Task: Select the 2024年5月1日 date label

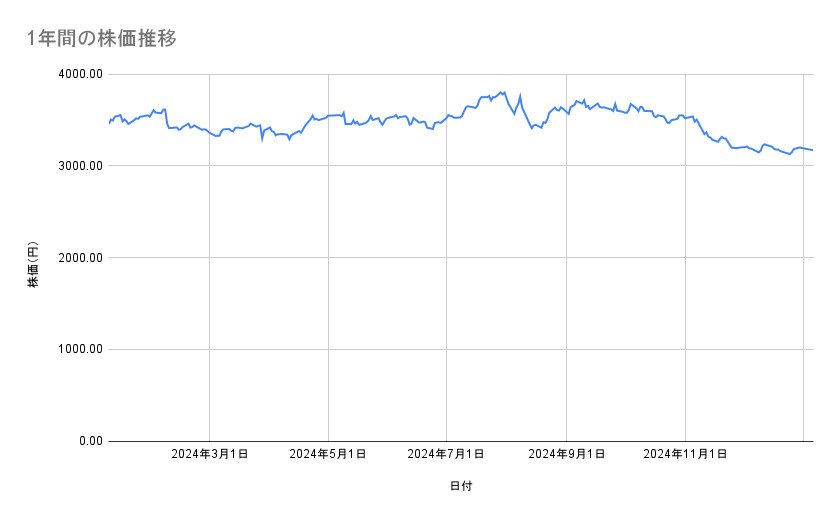Action: (328, 455)
